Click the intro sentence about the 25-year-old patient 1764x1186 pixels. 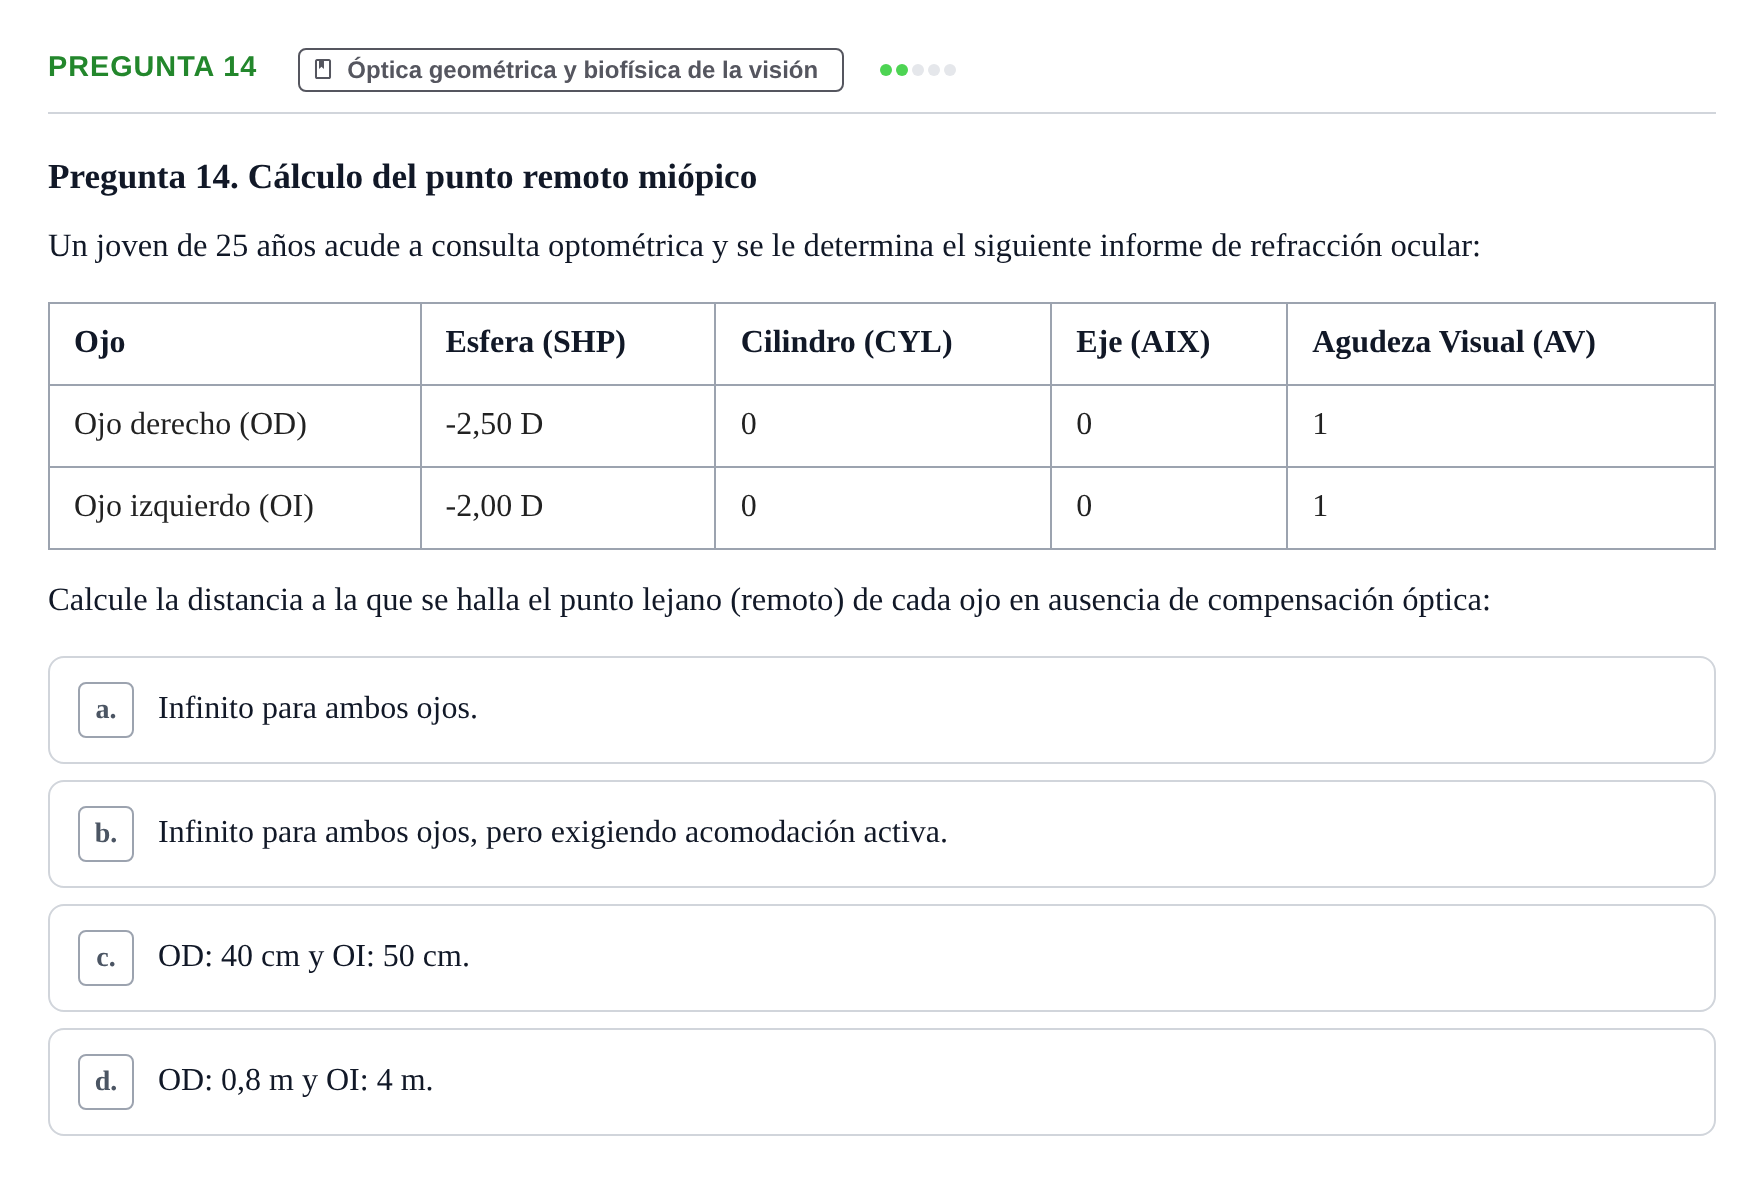pyautogui.click(x=764, y=246)
